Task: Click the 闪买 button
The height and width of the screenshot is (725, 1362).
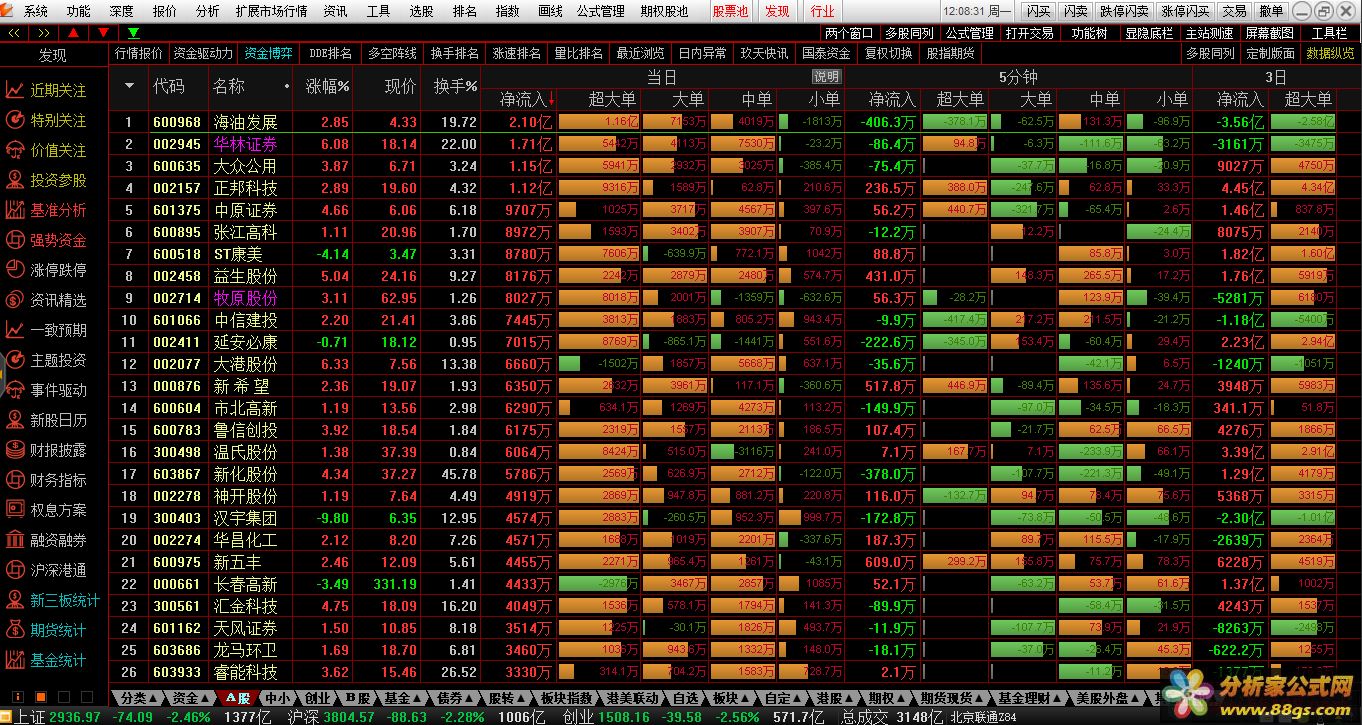Action: coord(1038,11)
